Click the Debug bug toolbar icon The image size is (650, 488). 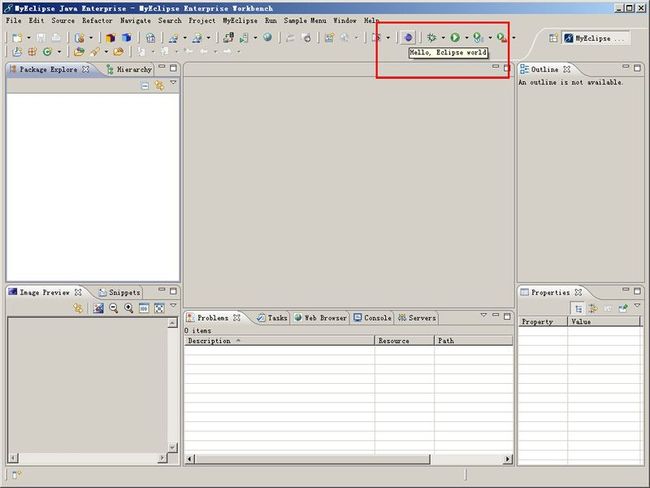pyautogui.click(x=432, y=38)
